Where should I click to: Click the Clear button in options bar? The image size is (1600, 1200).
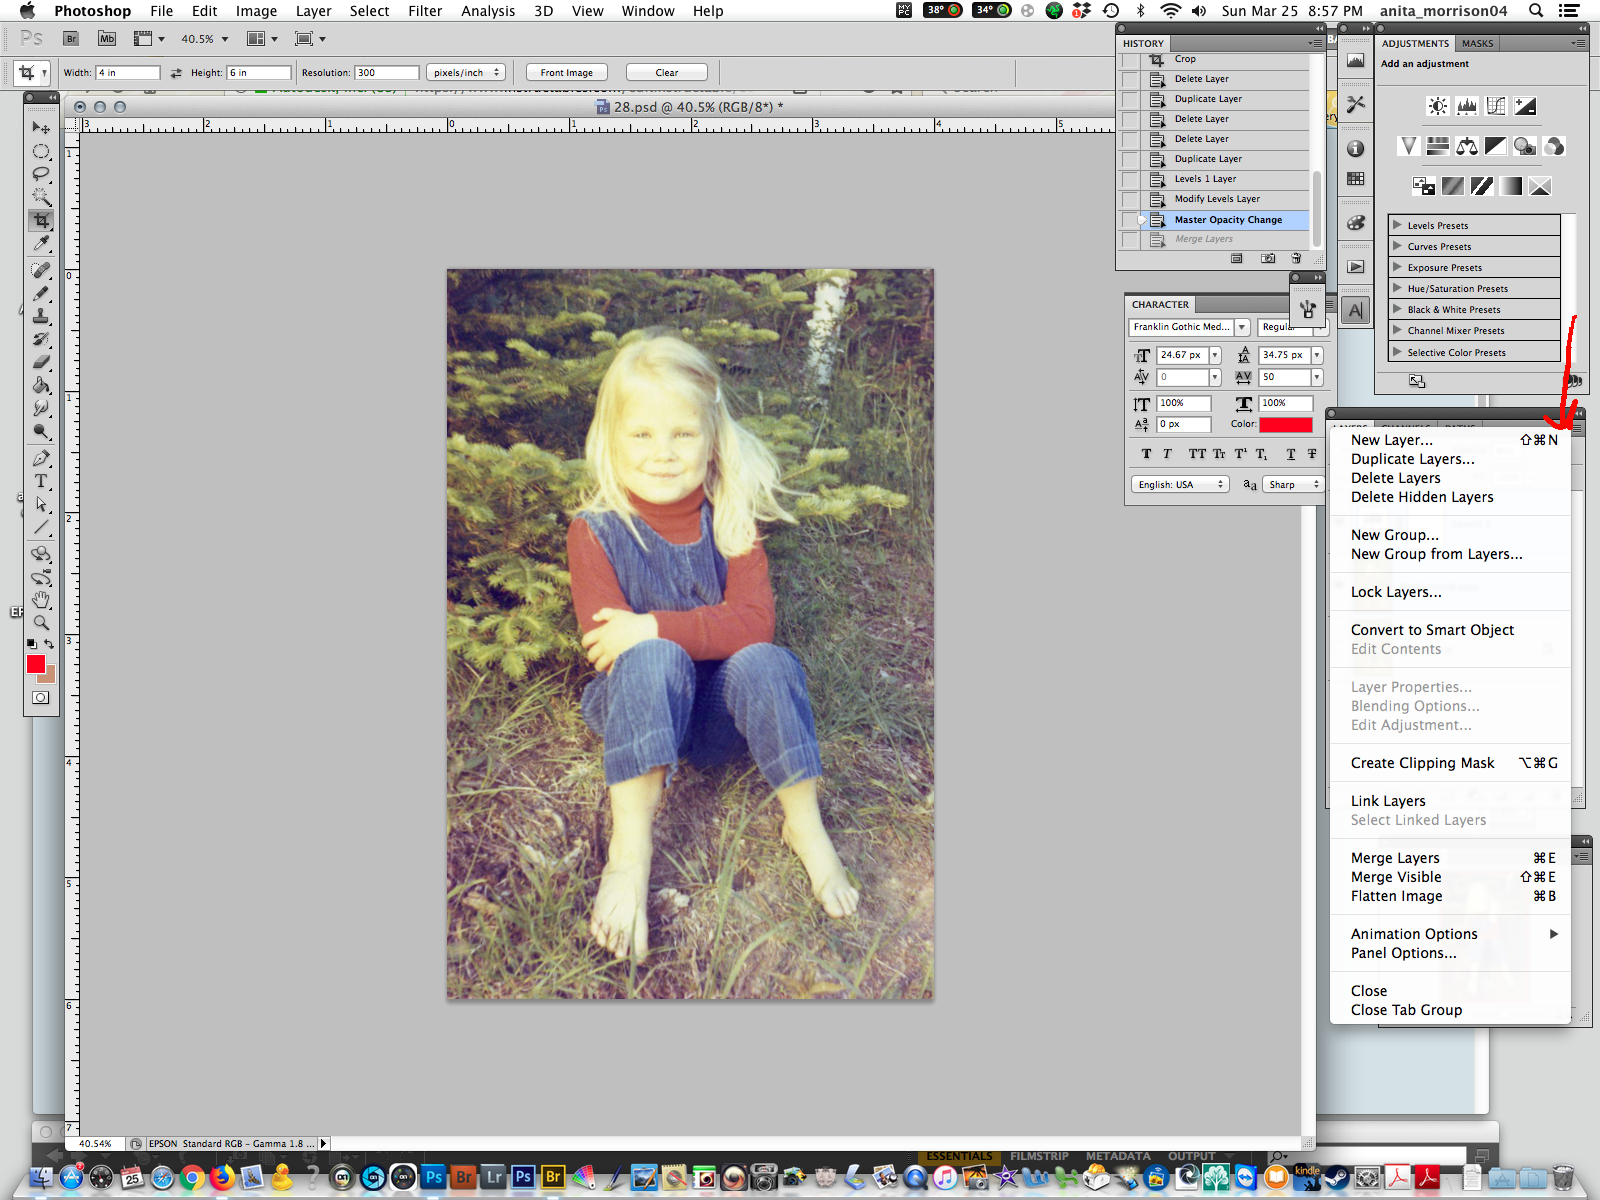pos(667,72)
